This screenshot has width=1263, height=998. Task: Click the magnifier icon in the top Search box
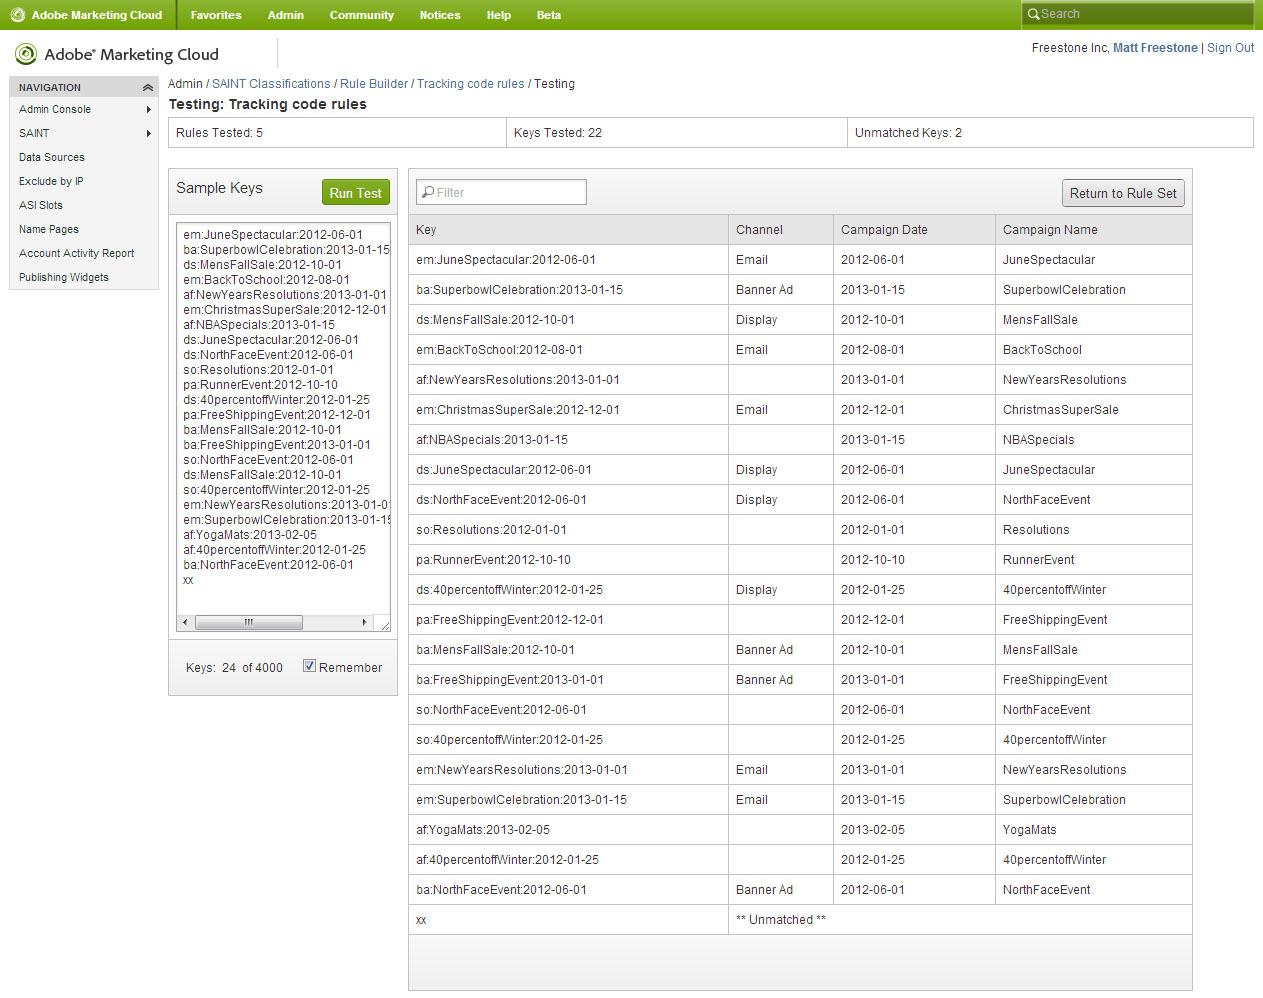point(1033,14)
